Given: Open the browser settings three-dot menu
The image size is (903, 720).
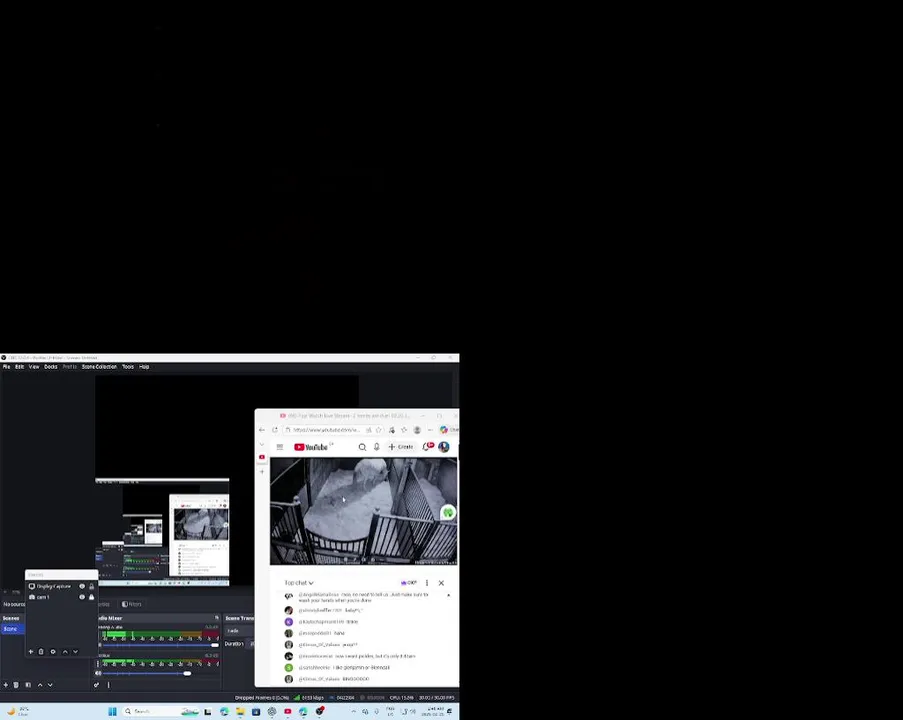Looking at the screenshot, I should click(430, 430).
